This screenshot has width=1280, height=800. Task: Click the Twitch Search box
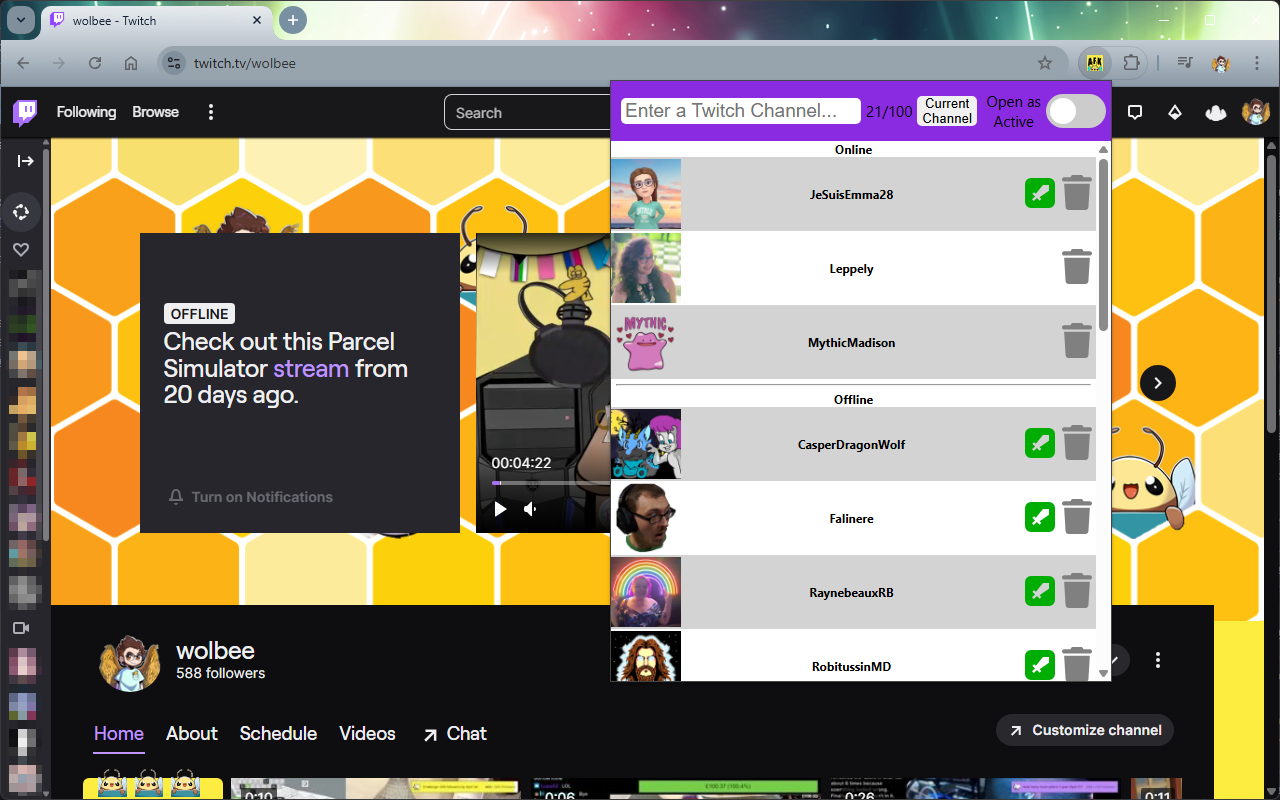(x=527, y=113)
